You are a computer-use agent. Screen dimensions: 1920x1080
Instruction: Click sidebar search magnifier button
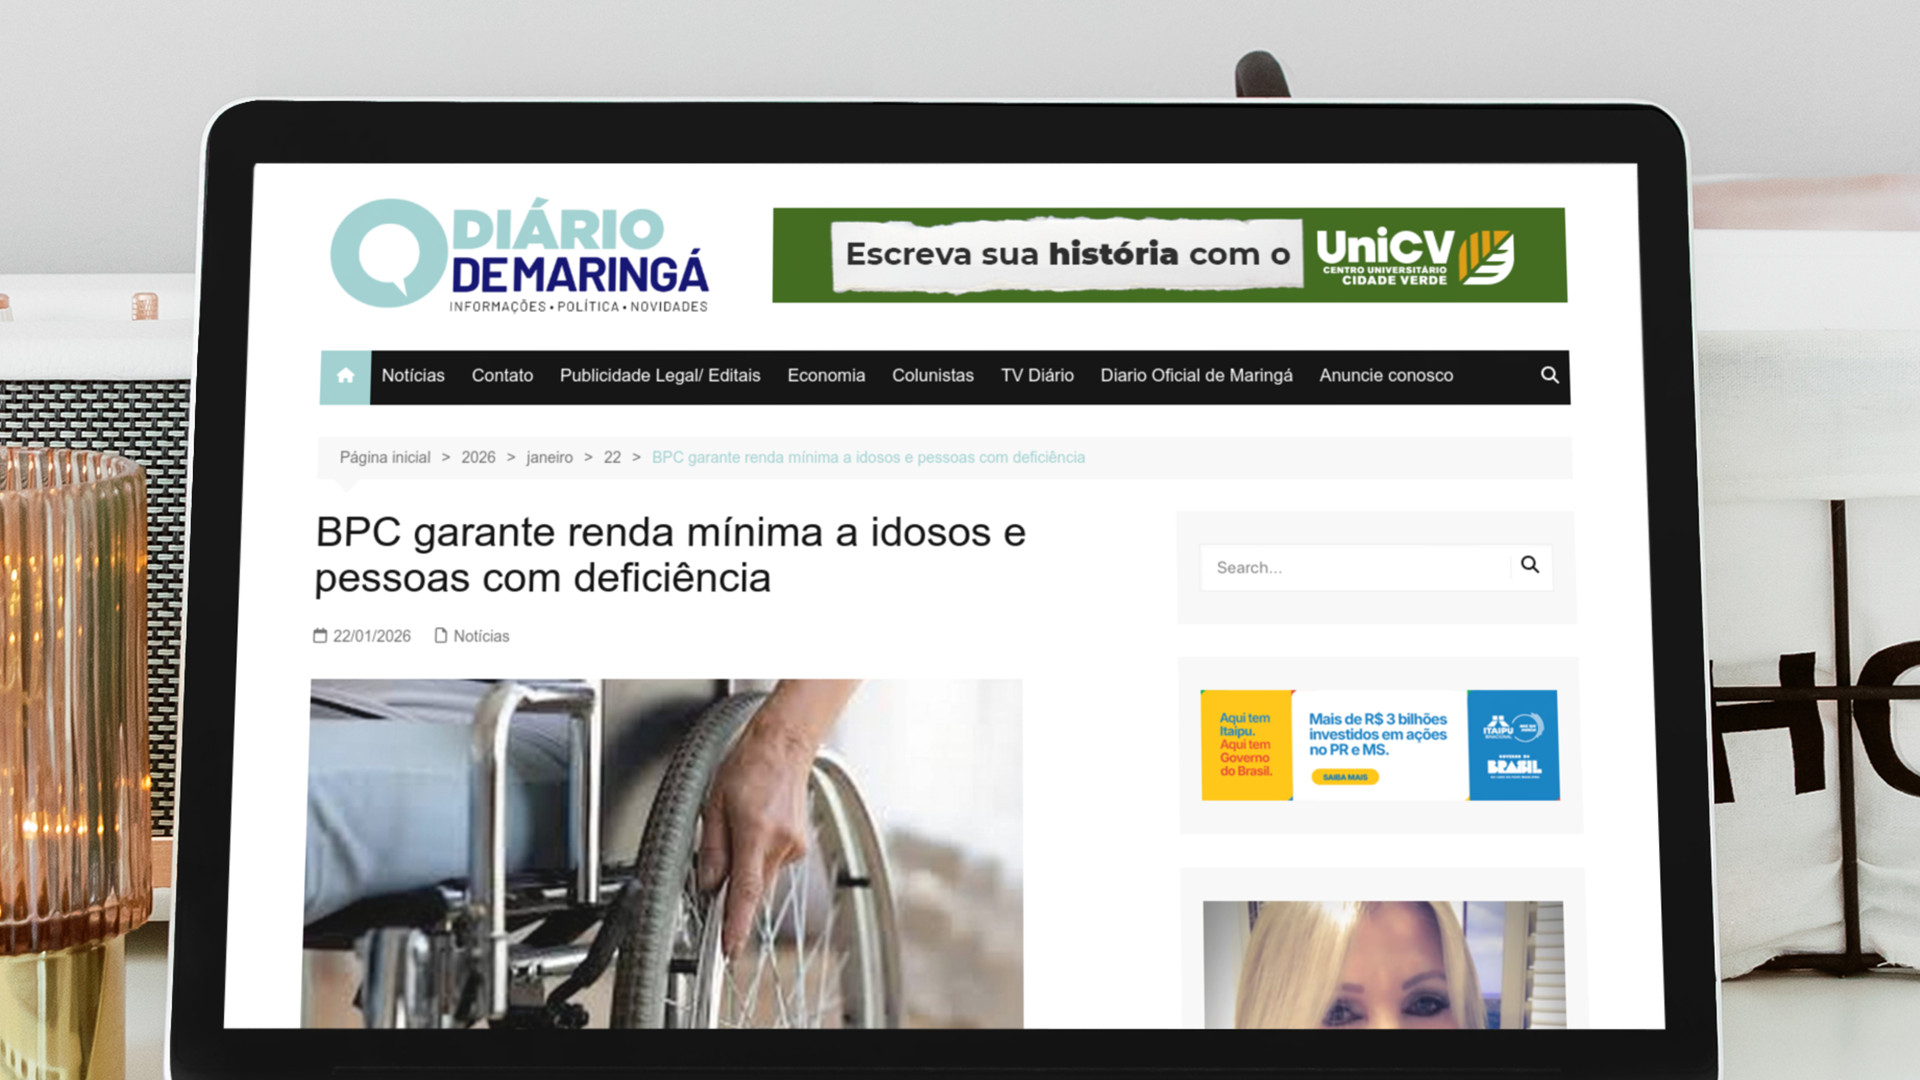(x=1529, y=565)
